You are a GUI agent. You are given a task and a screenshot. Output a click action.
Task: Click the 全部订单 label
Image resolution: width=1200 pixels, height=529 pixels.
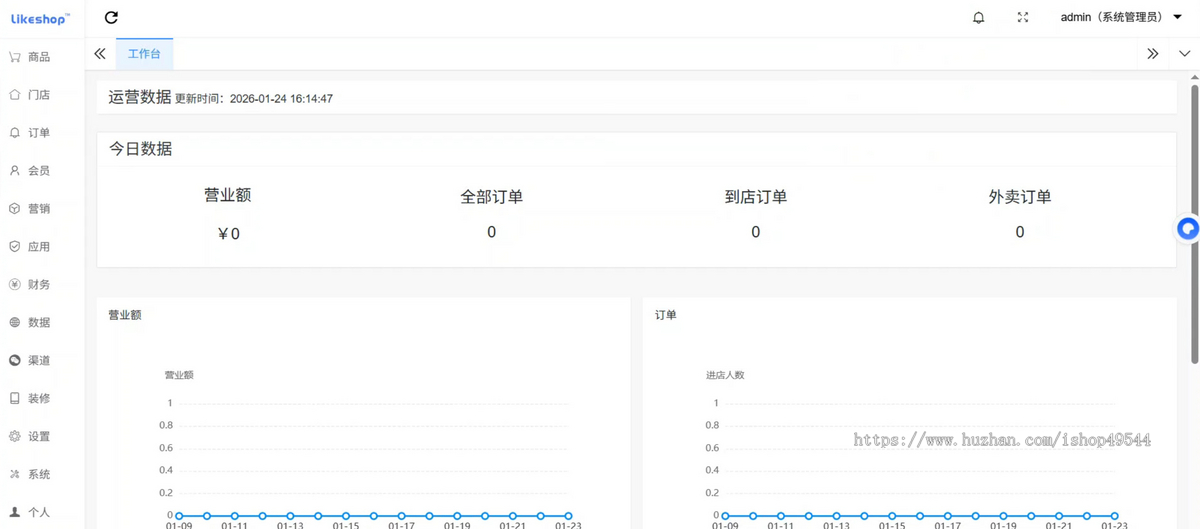click(x=491, y=197)
